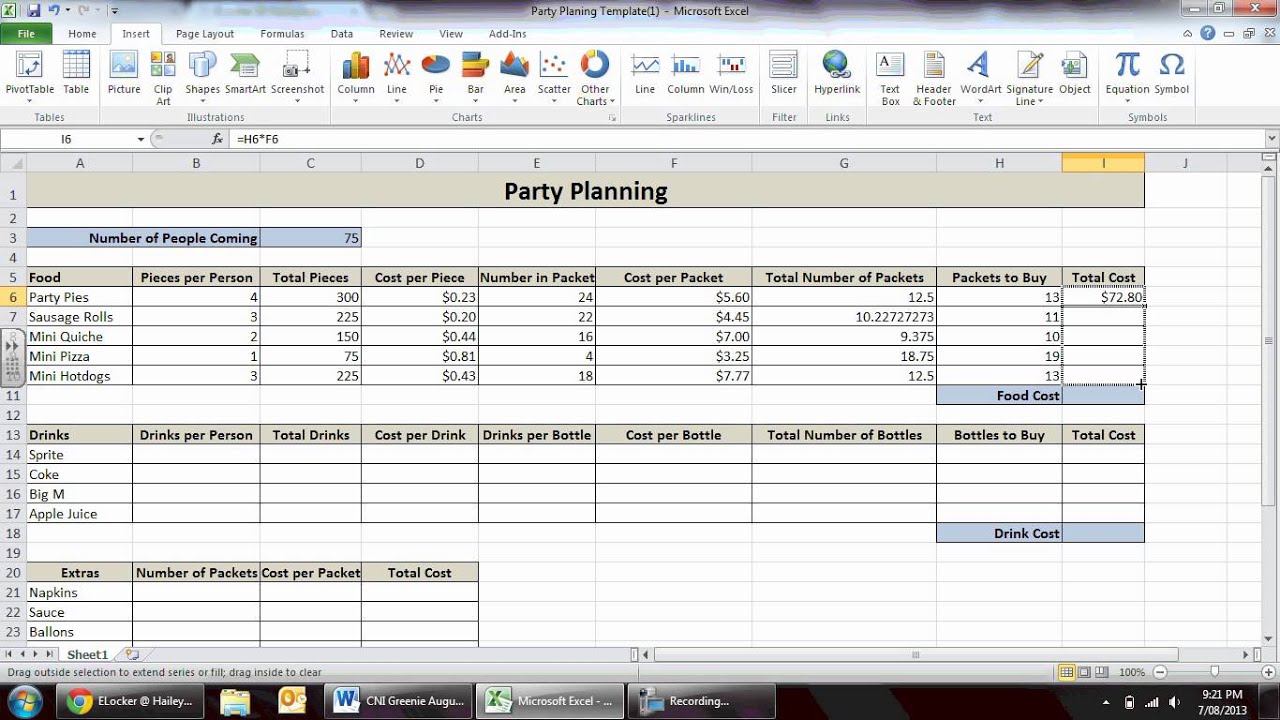Insert a Pie chart
Image resolution: width=1280 pixels, height=720 pixels.
(436, 78)
